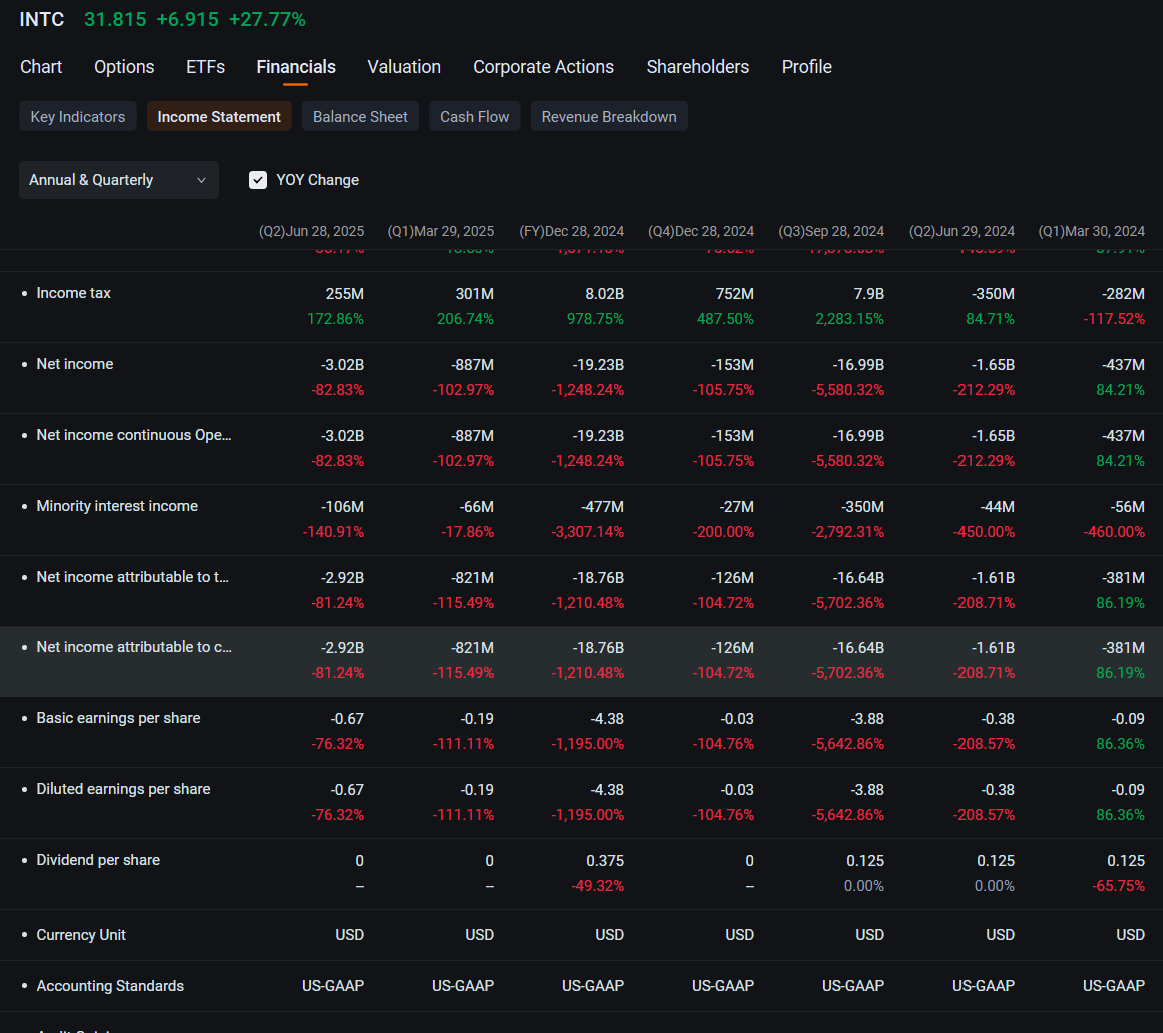Viewport: 1163px width, 1033px height.
Task: Click the -117.52% Income tax change
Action: coord(1114,319)
